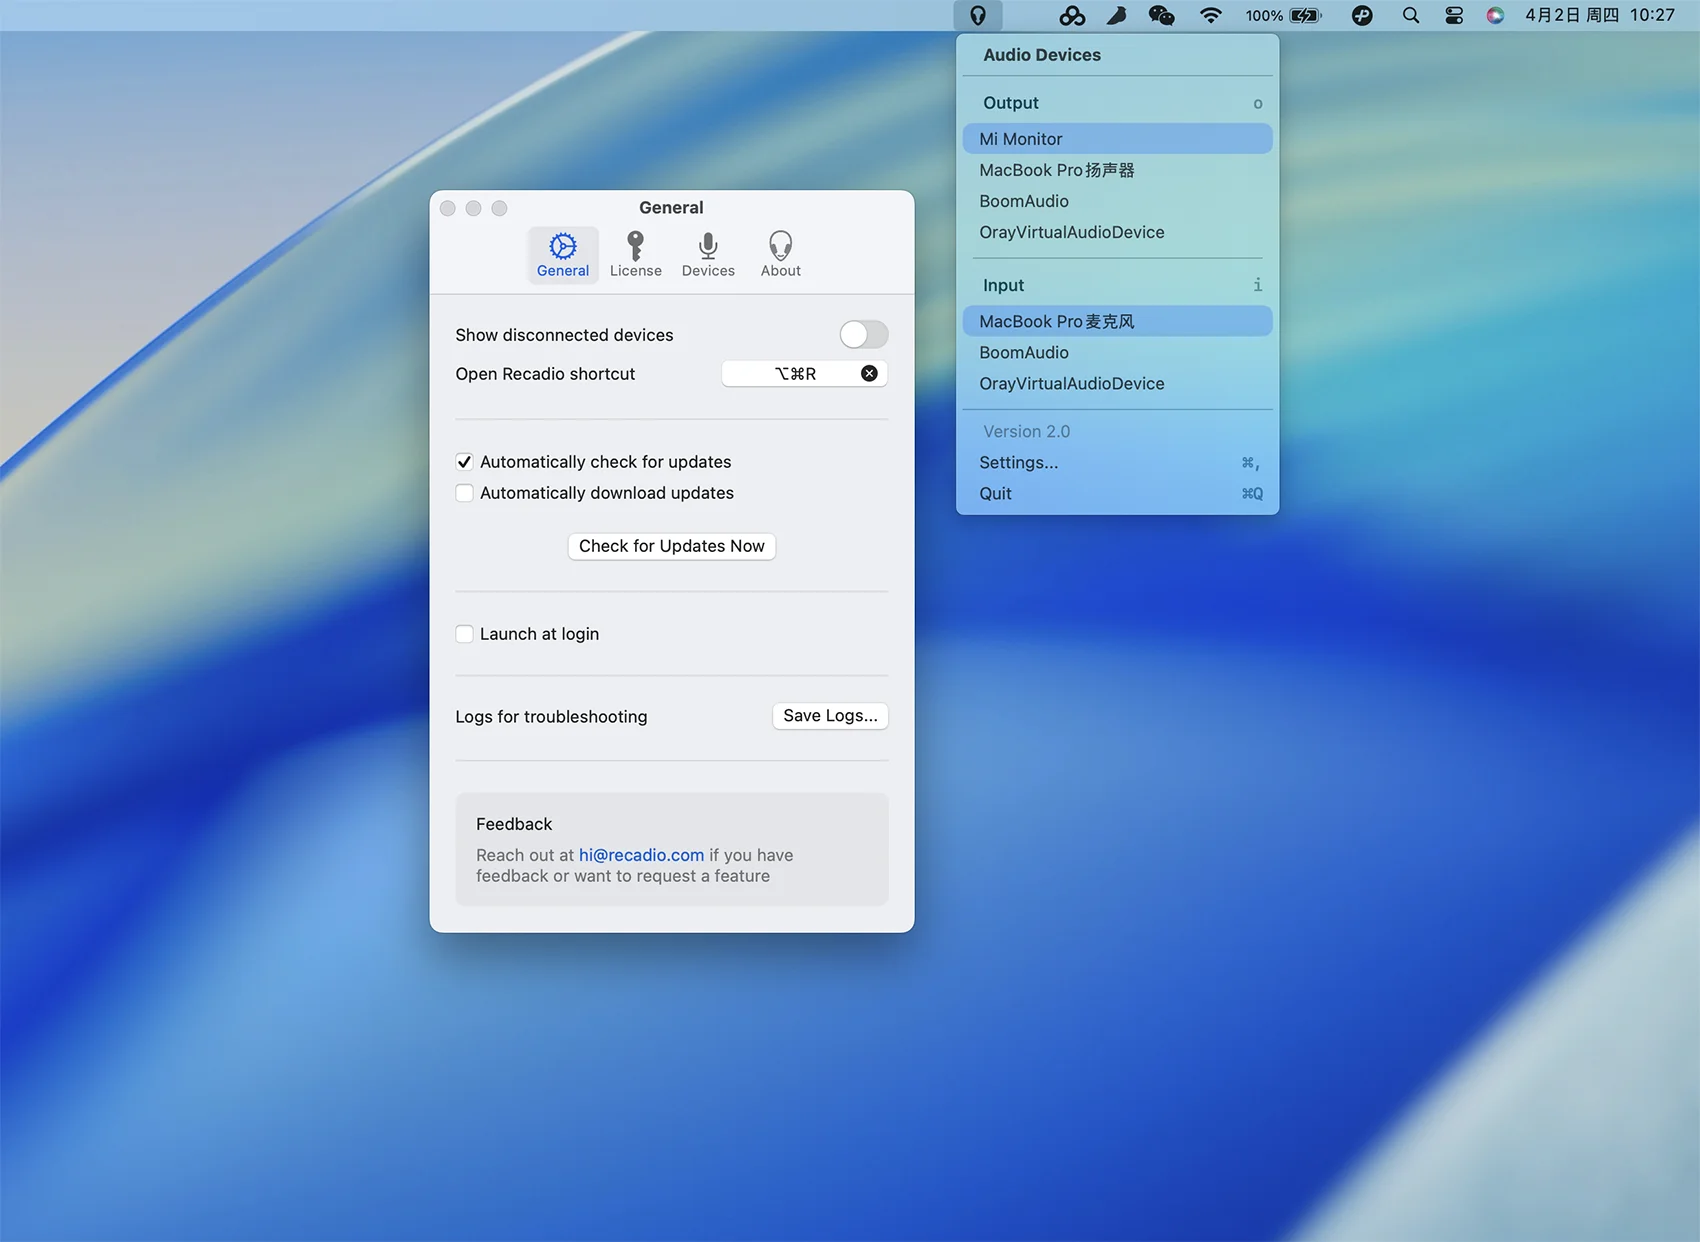Click Save Logs... button
Screen dimensions: 1700x1242
829,716
